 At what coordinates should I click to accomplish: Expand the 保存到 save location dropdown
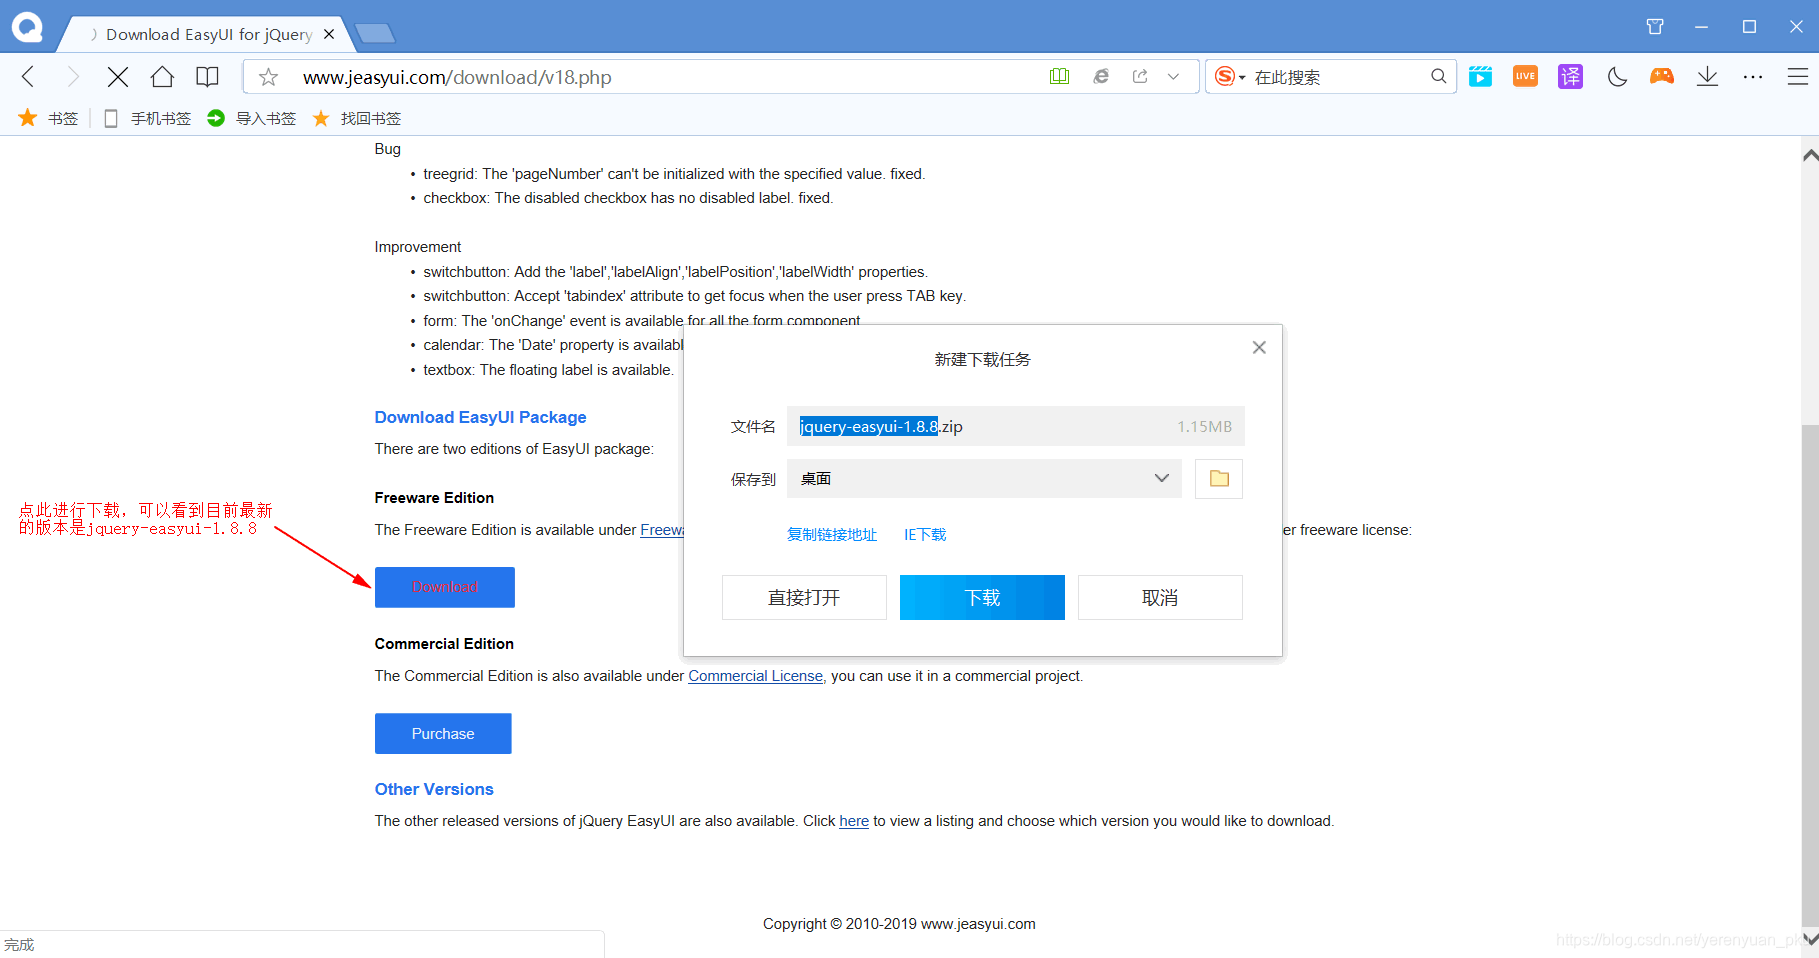pos(984,478)
